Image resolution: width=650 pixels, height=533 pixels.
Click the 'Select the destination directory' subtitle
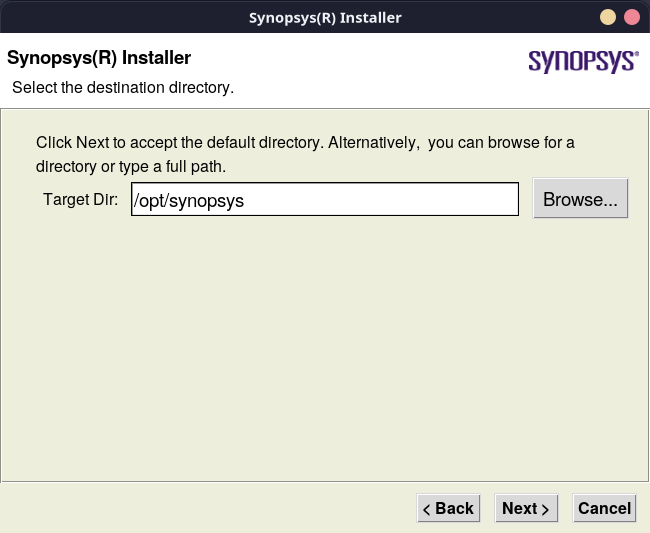point(123,88)
